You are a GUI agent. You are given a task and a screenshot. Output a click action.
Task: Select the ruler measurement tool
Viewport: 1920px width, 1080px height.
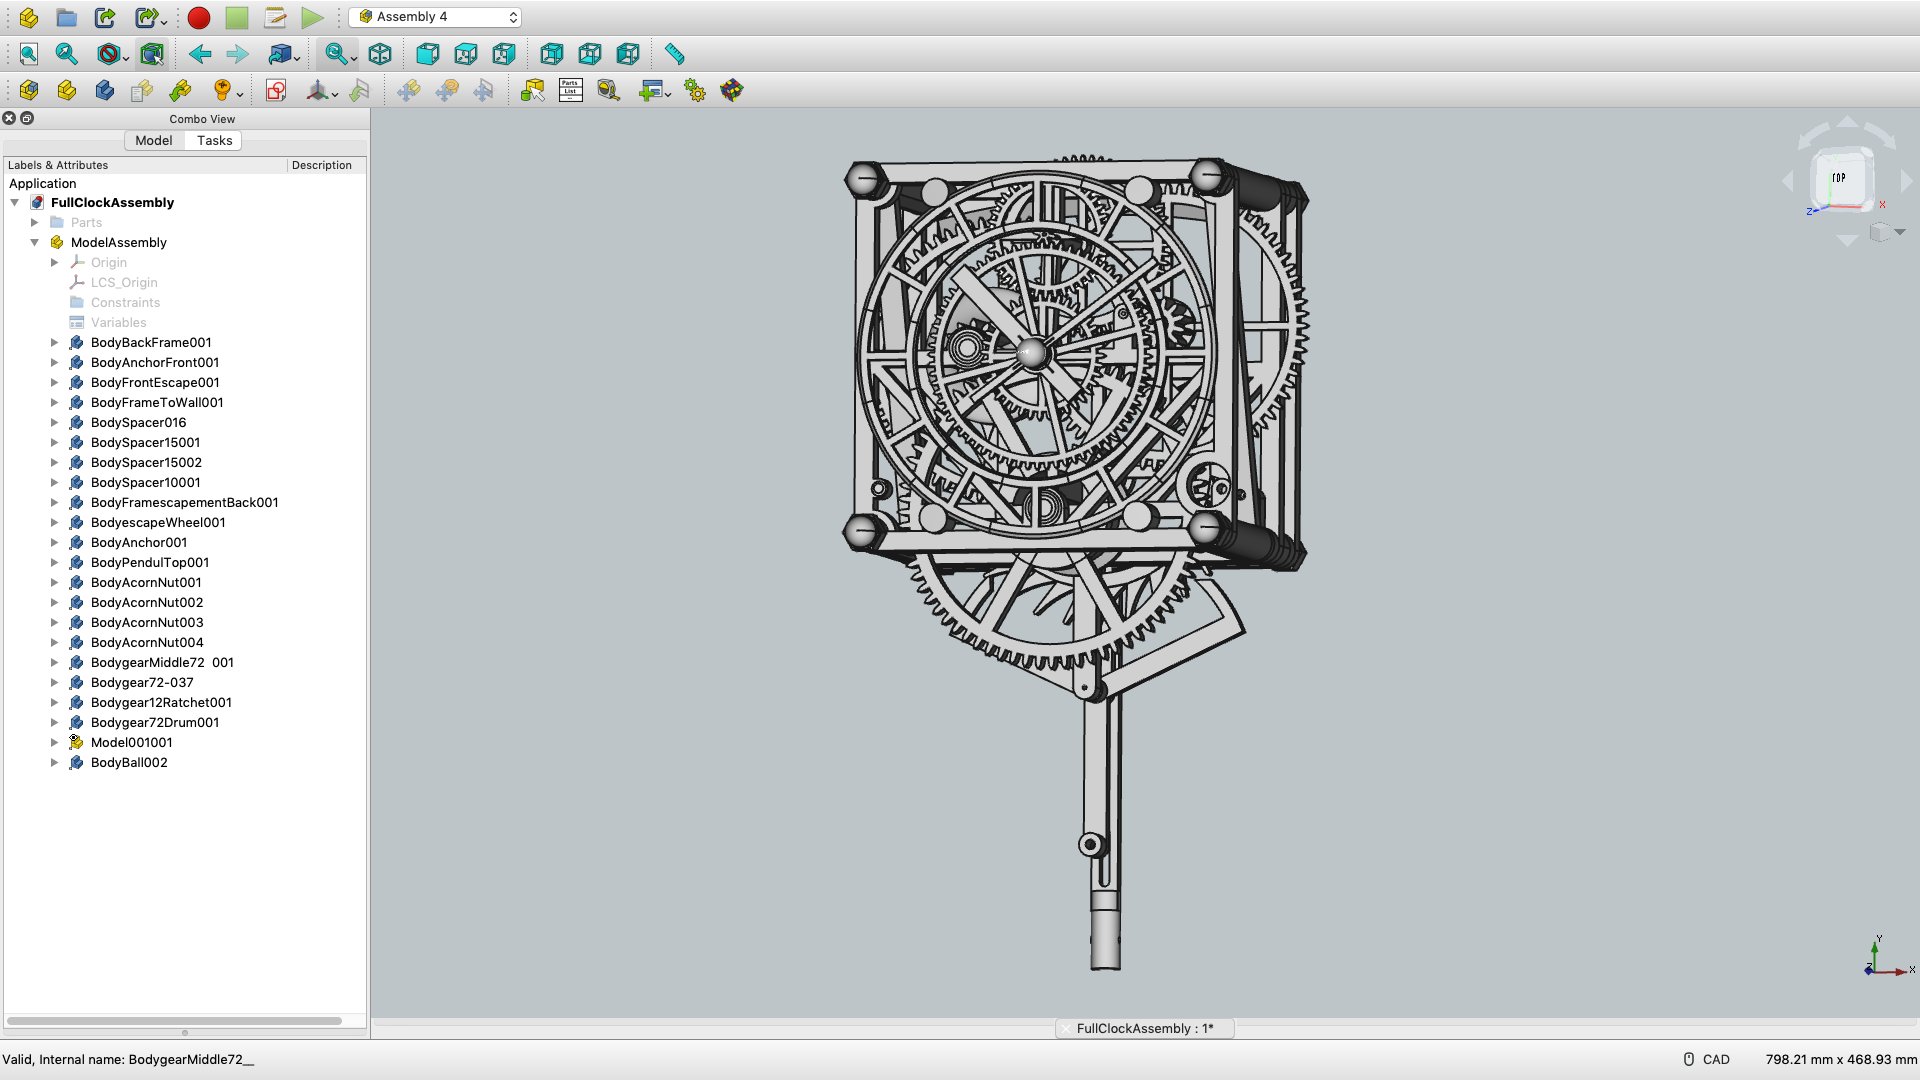(674, 54)
